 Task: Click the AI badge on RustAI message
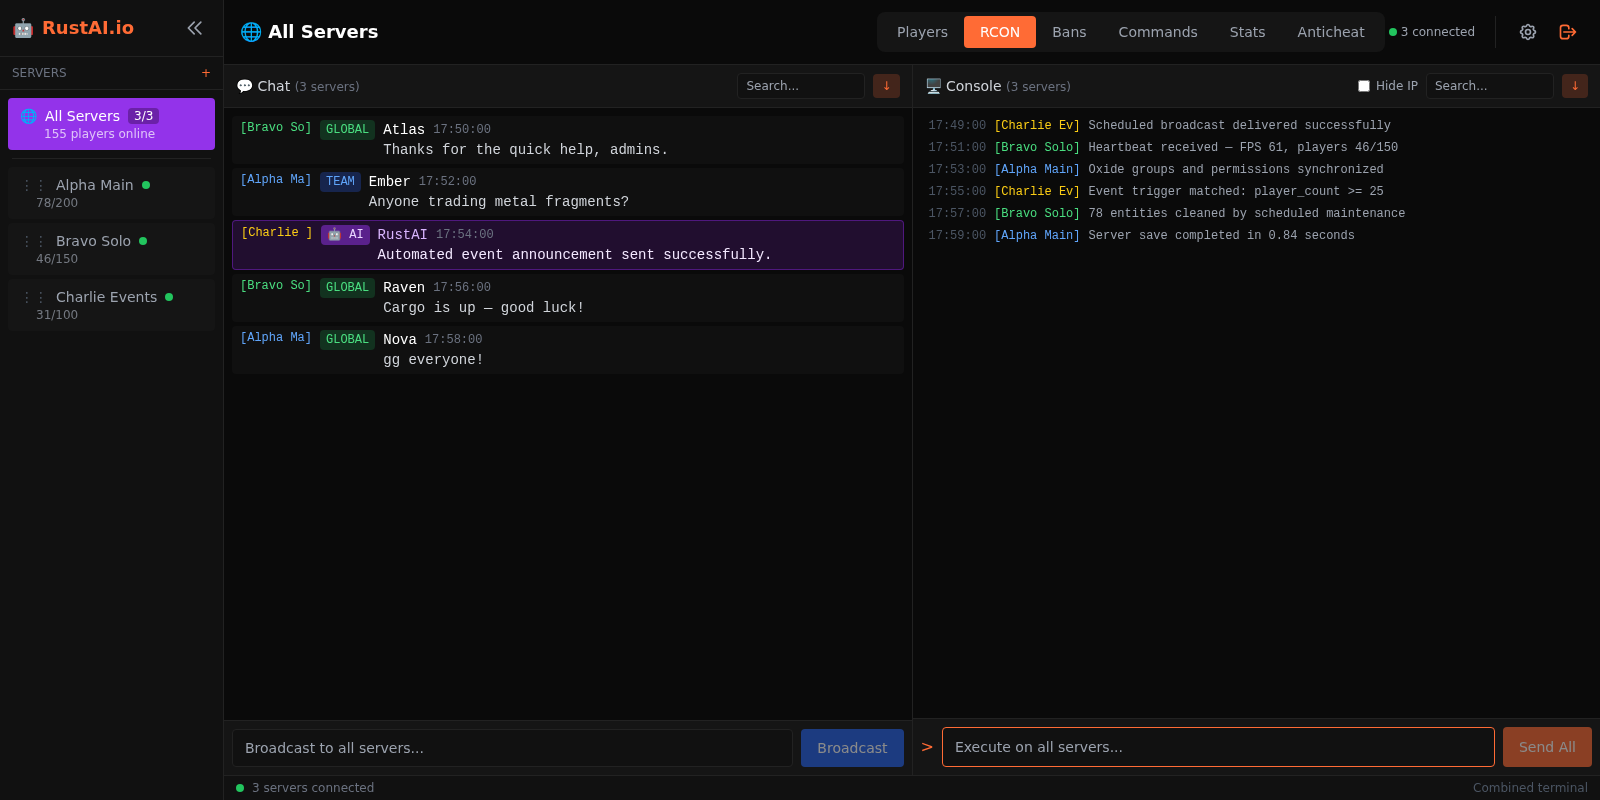tap(345, 235)
